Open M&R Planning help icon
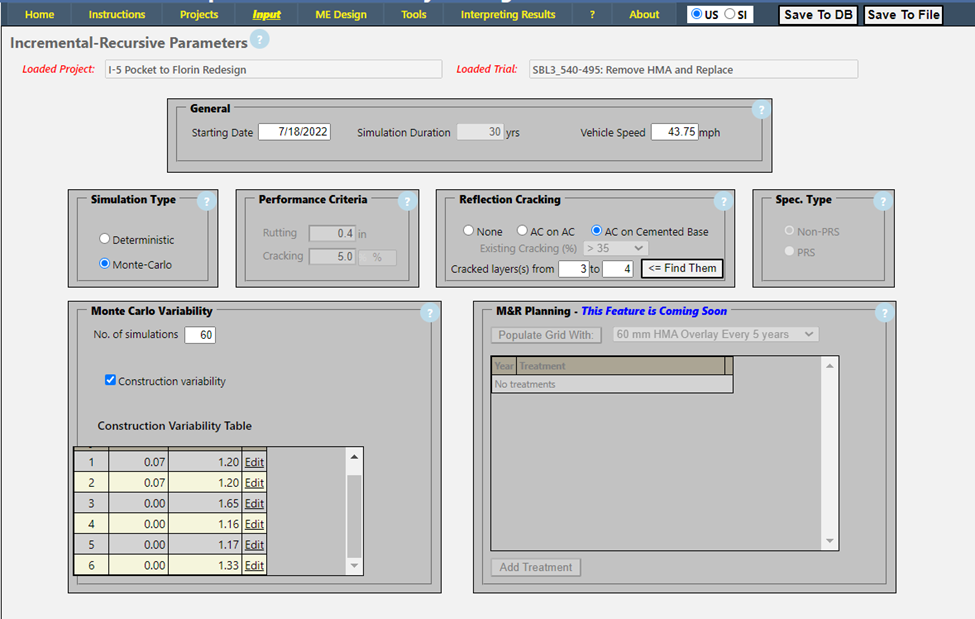 coord(884,313)
